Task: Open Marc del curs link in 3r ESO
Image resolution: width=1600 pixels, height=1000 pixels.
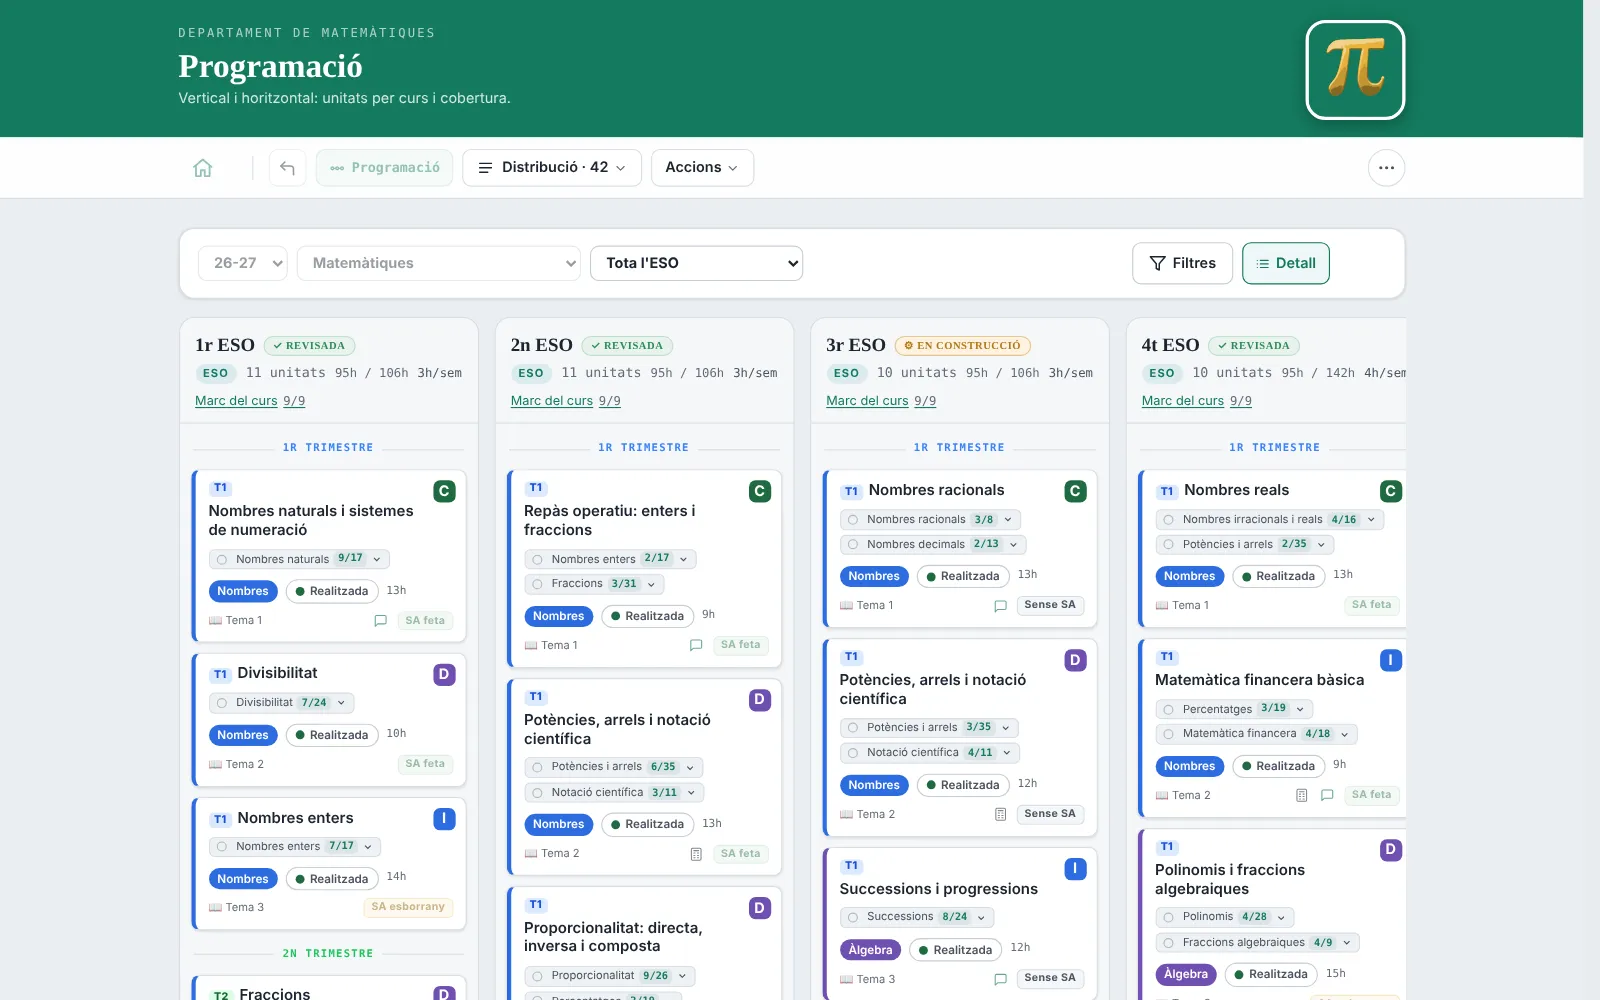Action: point(867,401)
